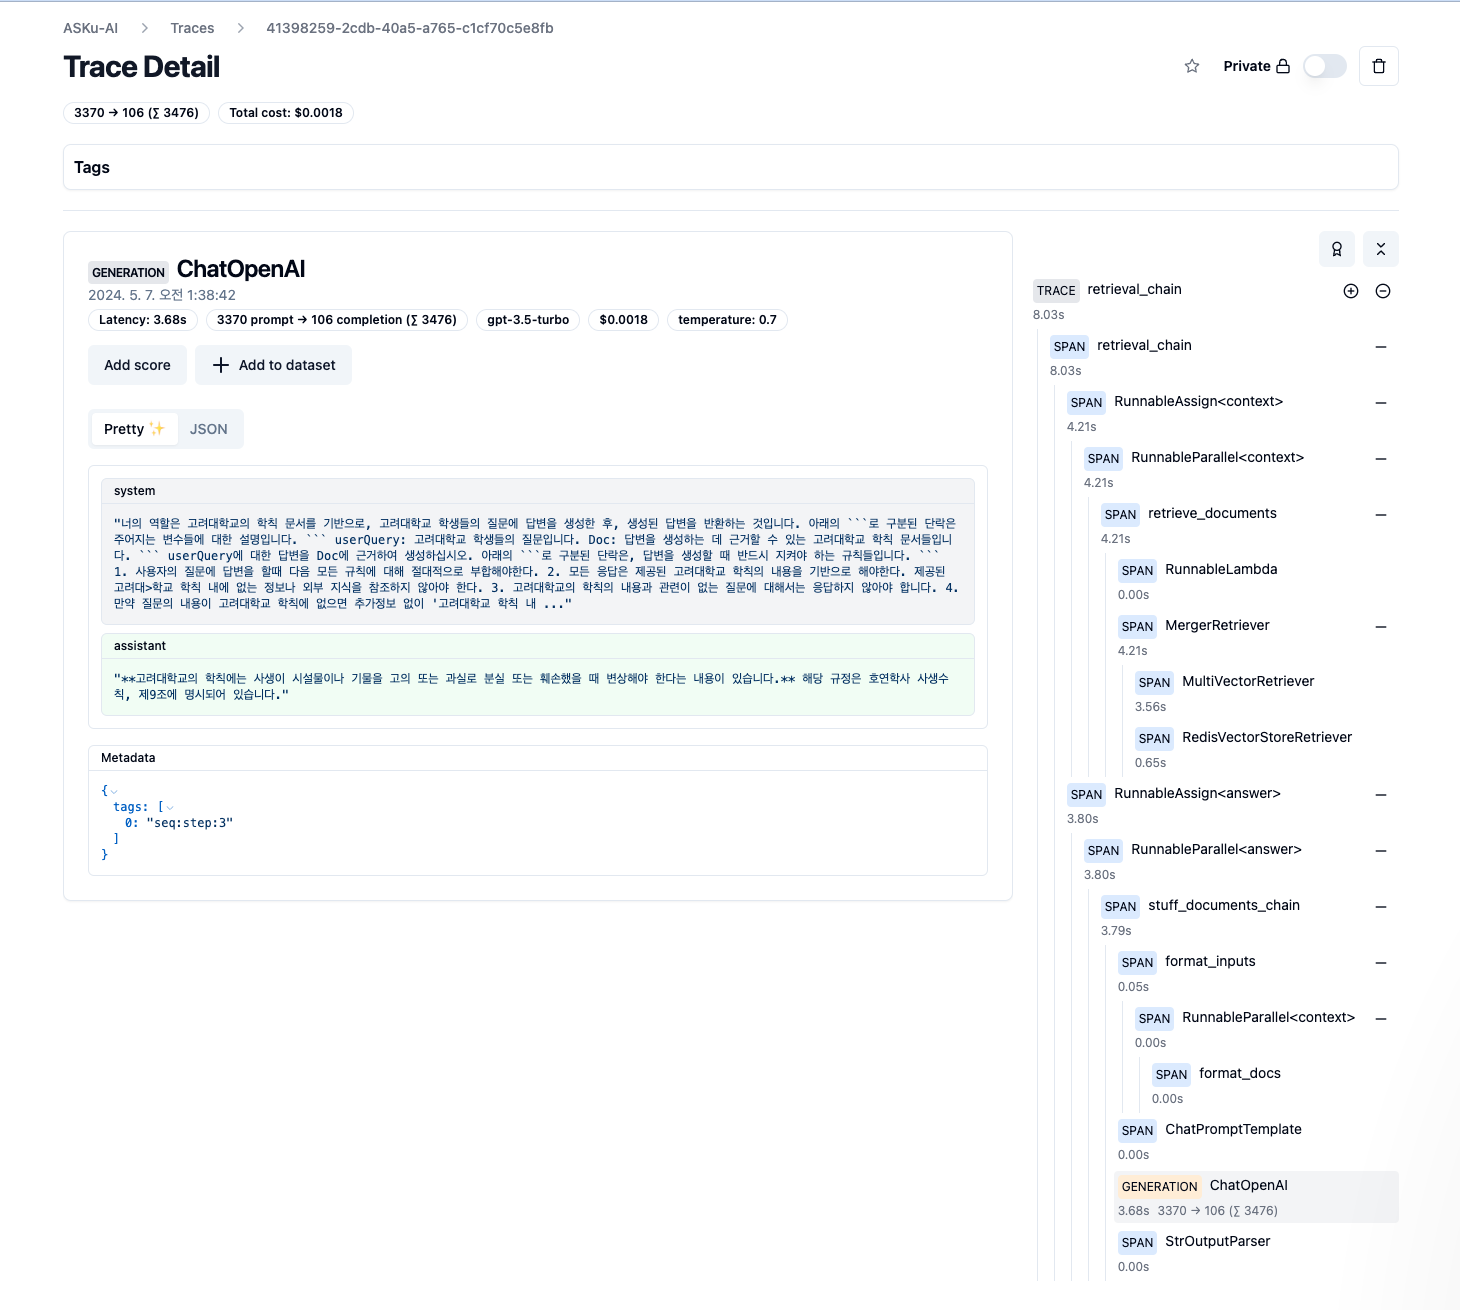1460x1310 pixels.
Task: Collapse stuff_documents_chain span
Action: pyautogui.click(x=1381, y=907)
